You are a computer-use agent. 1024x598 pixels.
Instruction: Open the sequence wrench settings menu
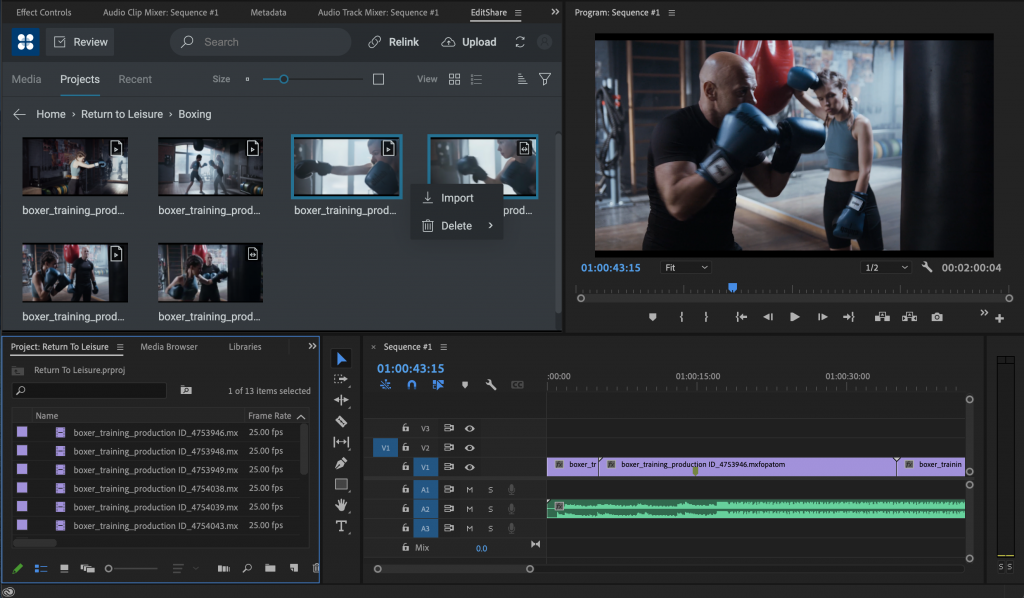pyautogui.click(x=491, y=385)
